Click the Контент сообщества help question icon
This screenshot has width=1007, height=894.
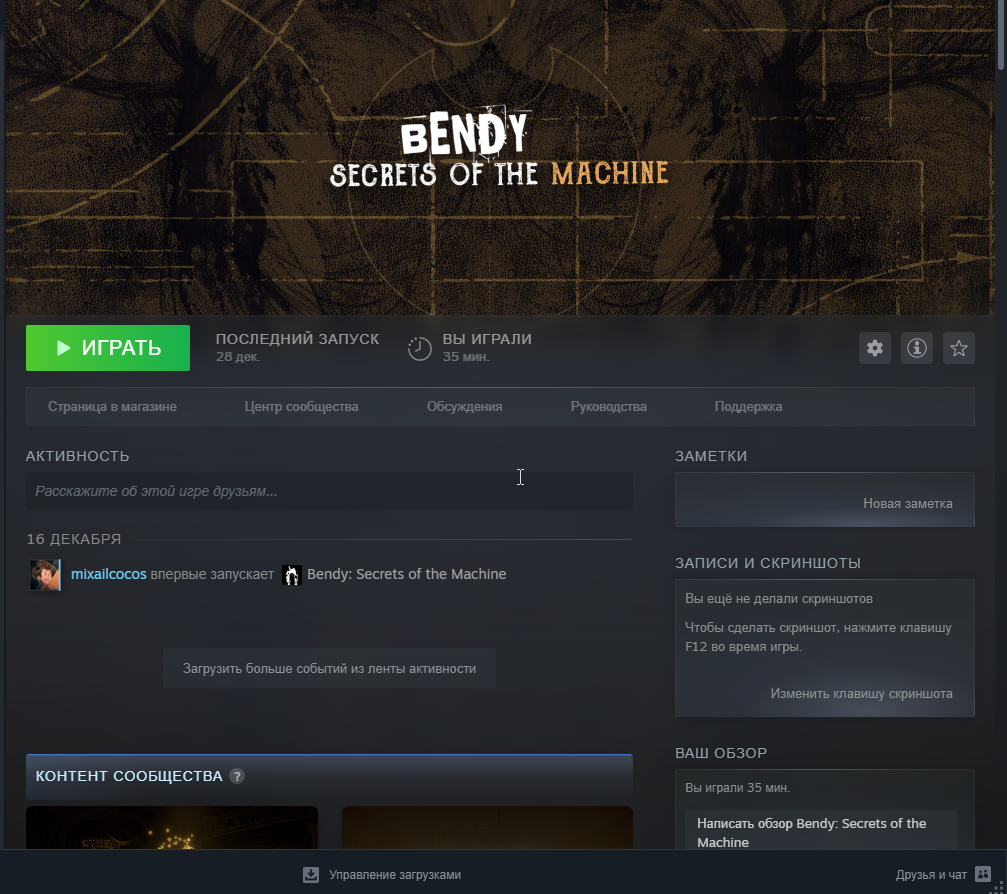point(237,776)
